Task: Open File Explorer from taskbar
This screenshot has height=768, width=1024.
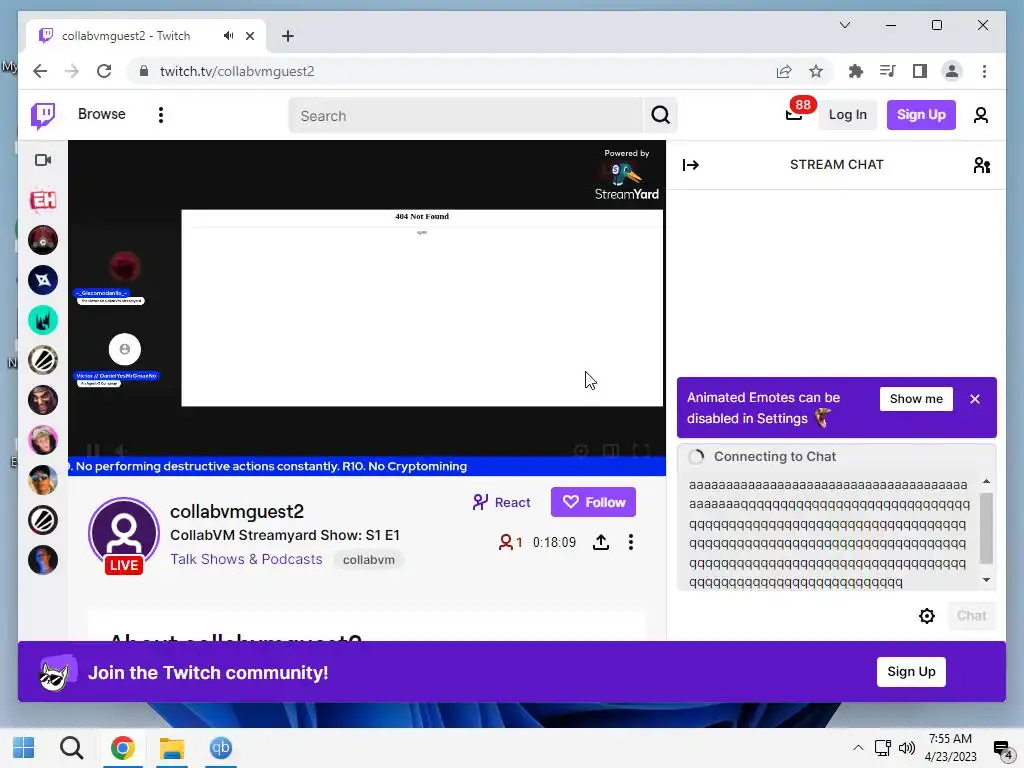Action: pyautogui.click(x=172, y=748)
